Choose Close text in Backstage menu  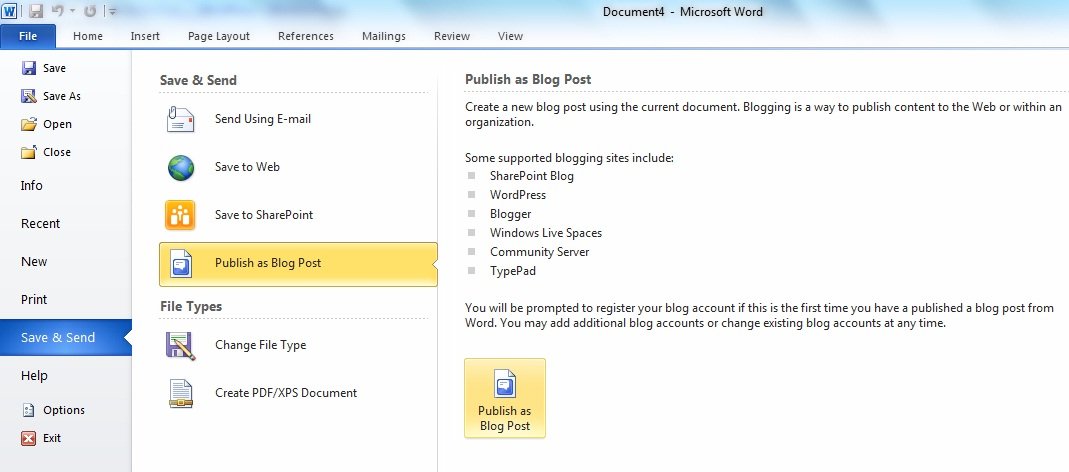(x=57, y=152)
